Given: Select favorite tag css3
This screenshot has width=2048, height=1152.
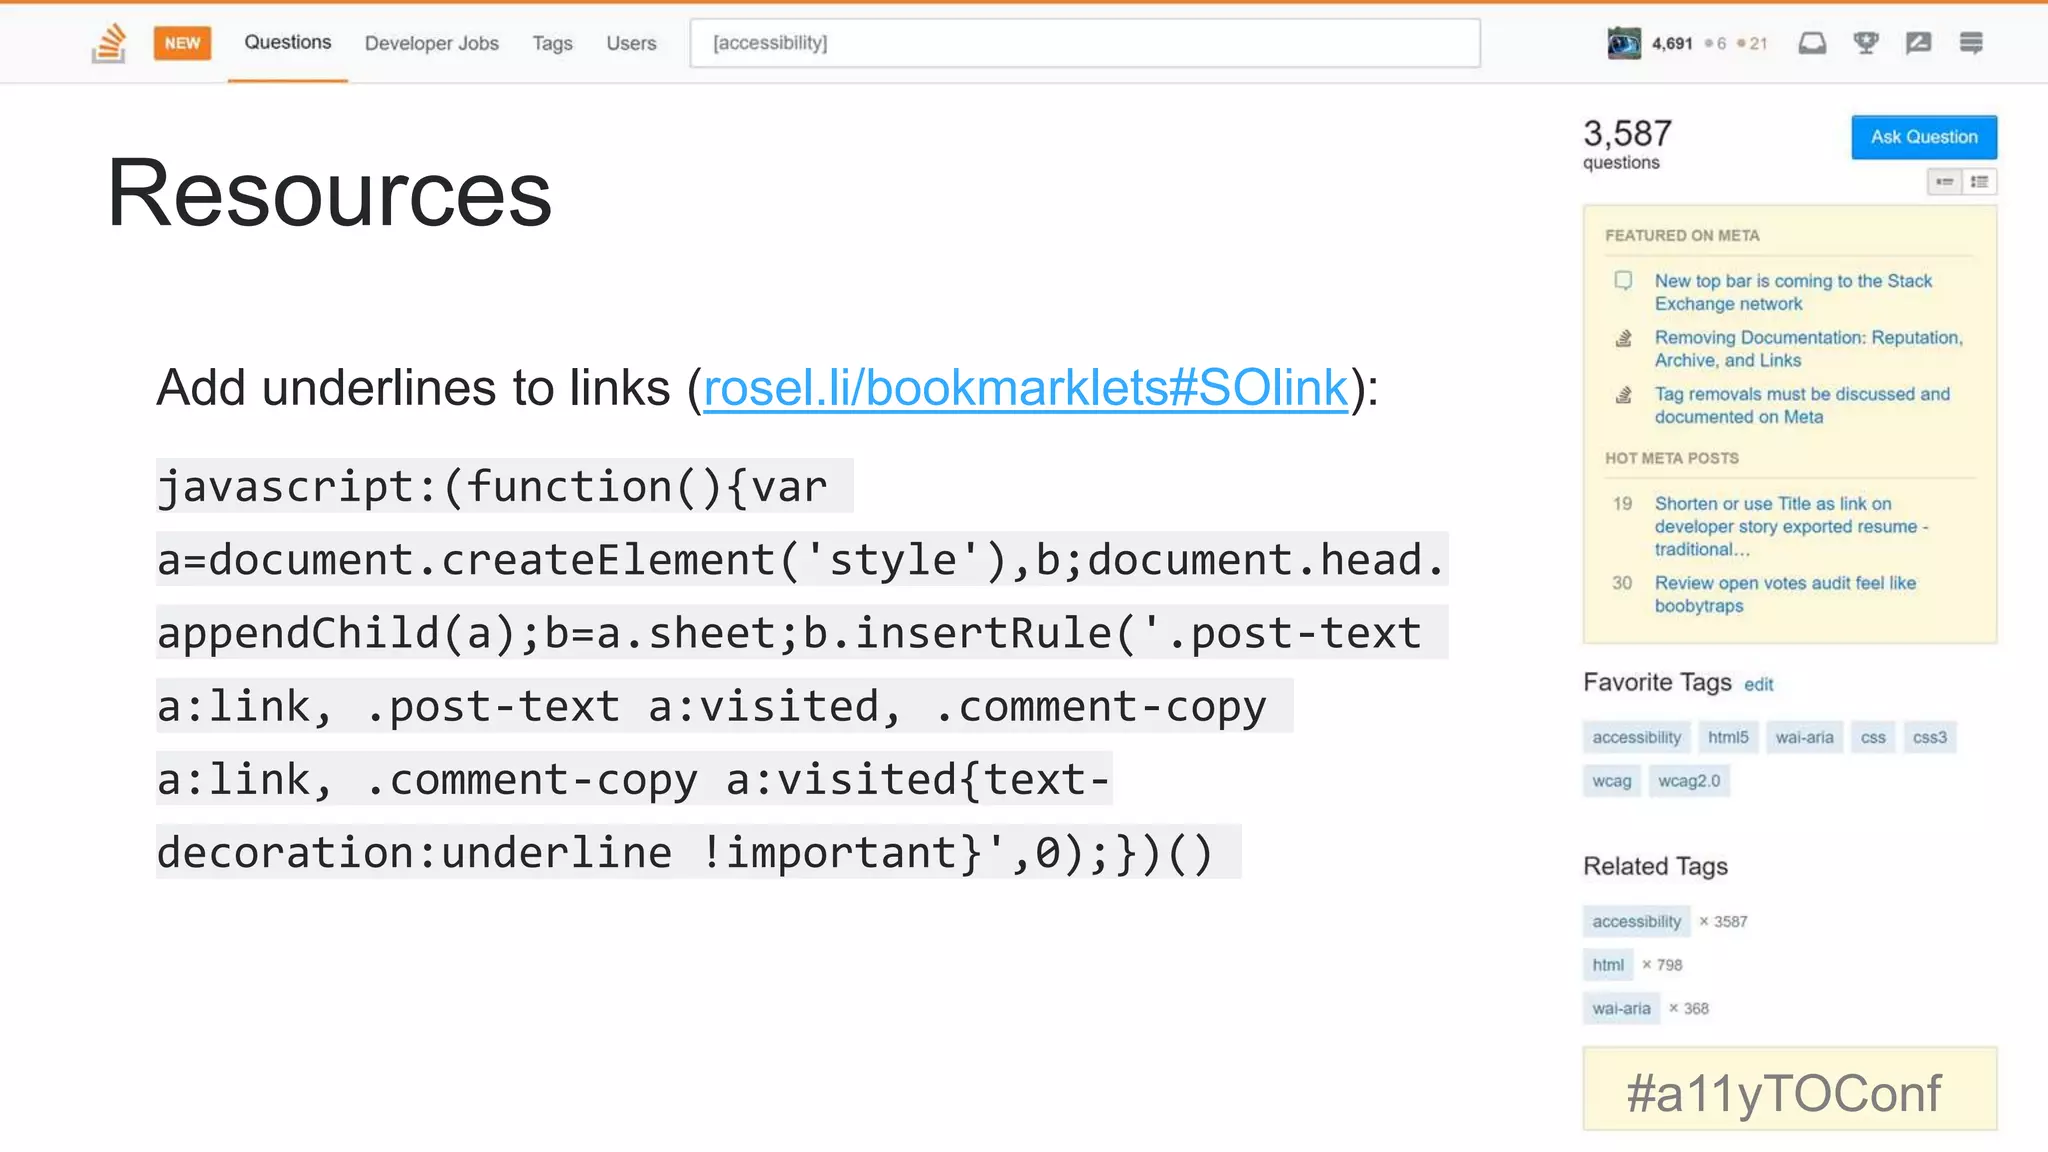Looking at the screenshot, I should pyautogui.click(x=1930, y=738).
